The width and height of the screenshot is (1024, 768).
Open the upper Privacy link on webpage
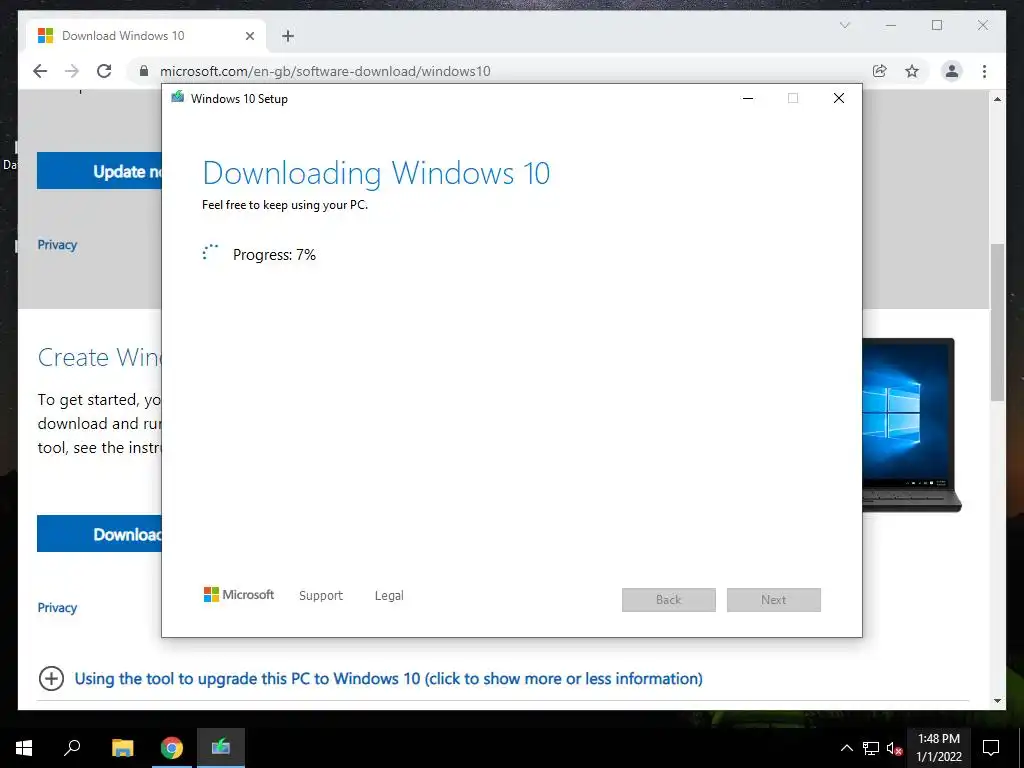click(x=57, y=245)
